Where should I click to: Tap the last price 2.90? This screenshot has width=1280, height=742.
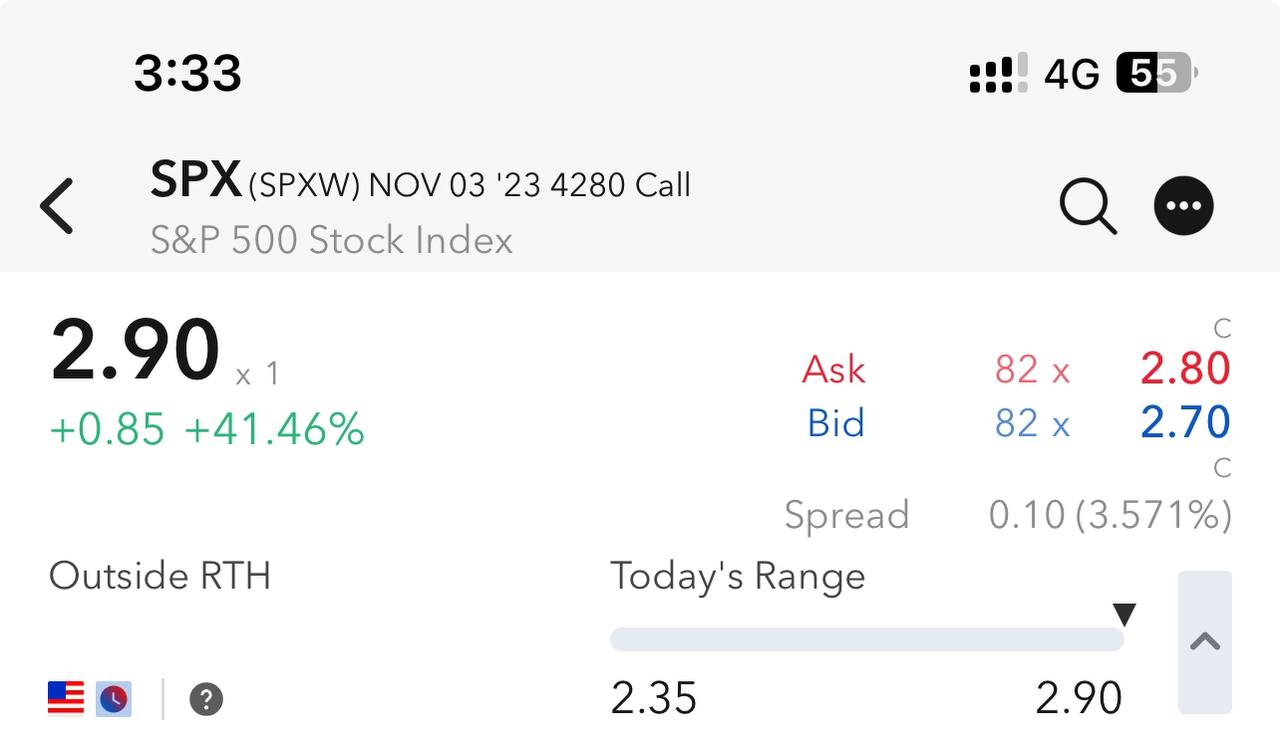[135, 351]
